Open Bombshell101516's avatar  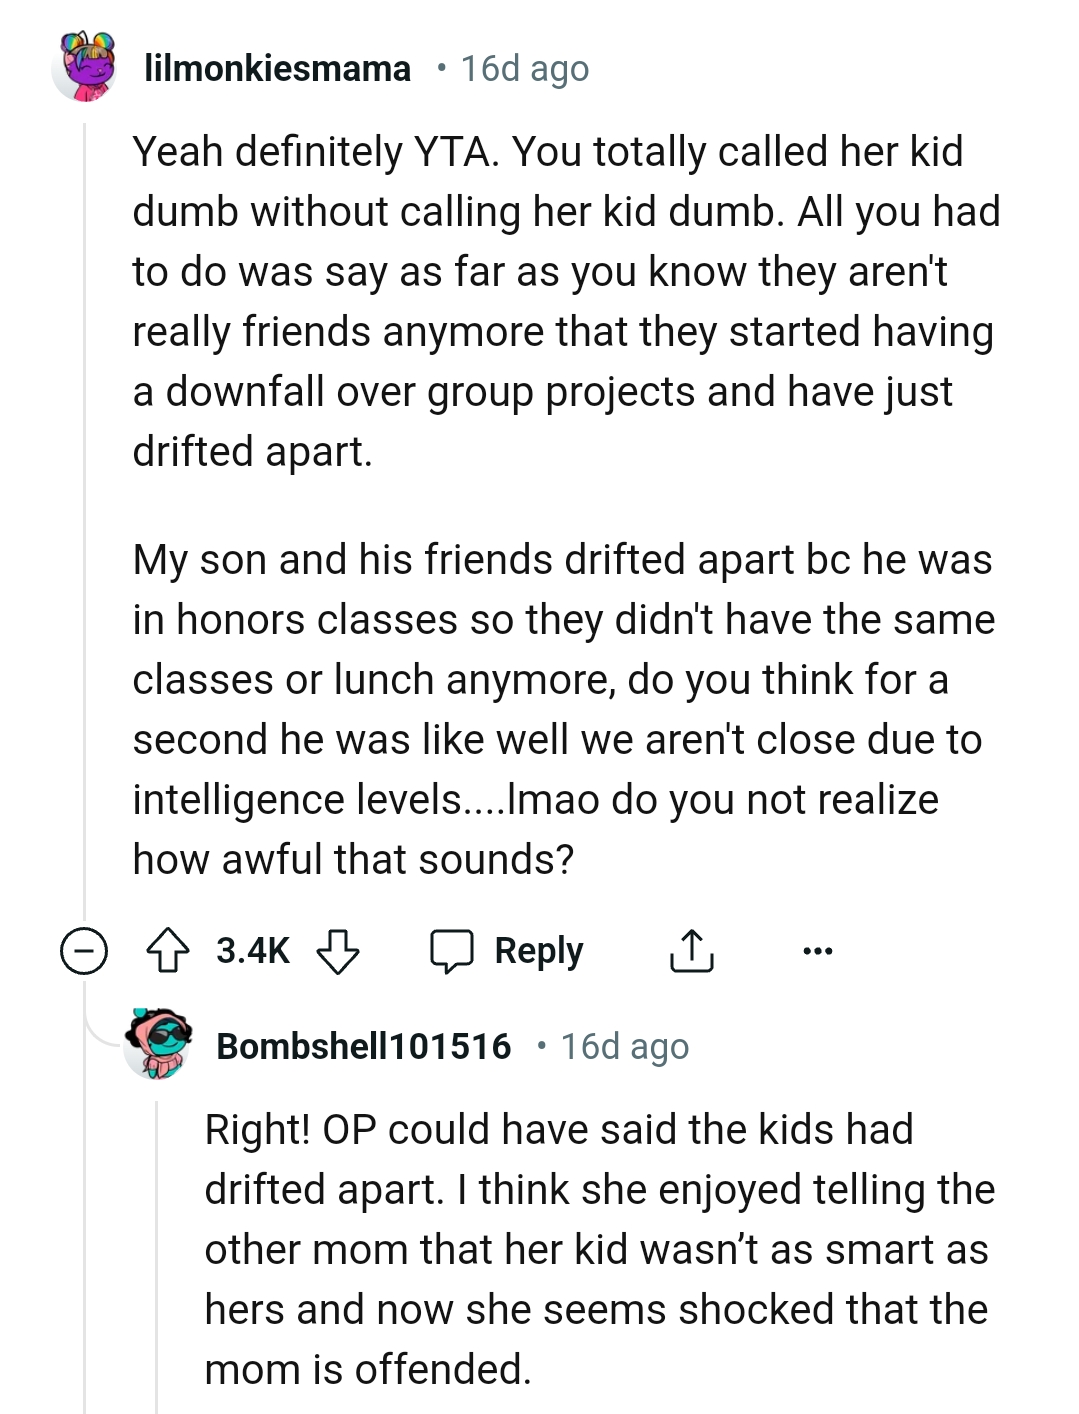[x=158, y=1045]
